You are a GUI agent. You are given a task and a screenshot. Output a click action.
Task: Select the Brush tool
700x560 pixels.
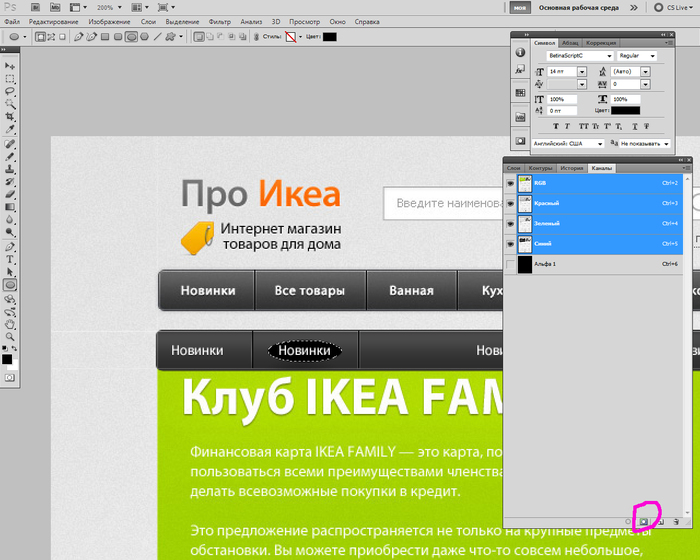point(10,157)
